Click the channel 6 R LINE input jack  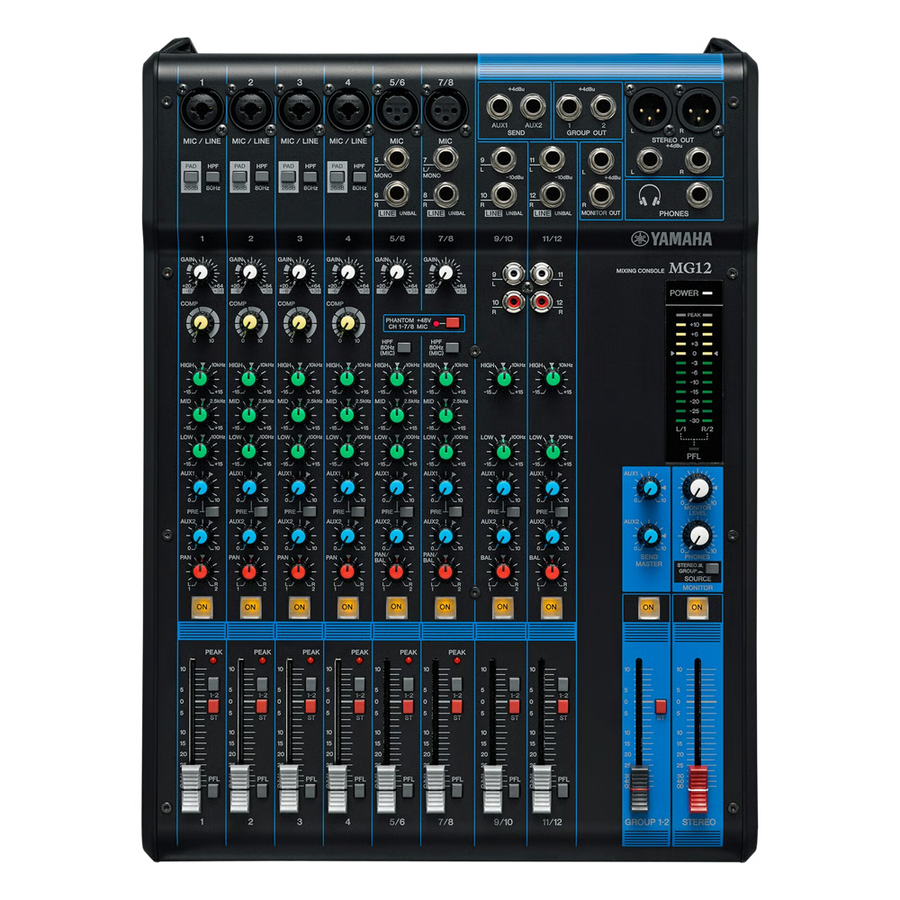click(395, 195)
